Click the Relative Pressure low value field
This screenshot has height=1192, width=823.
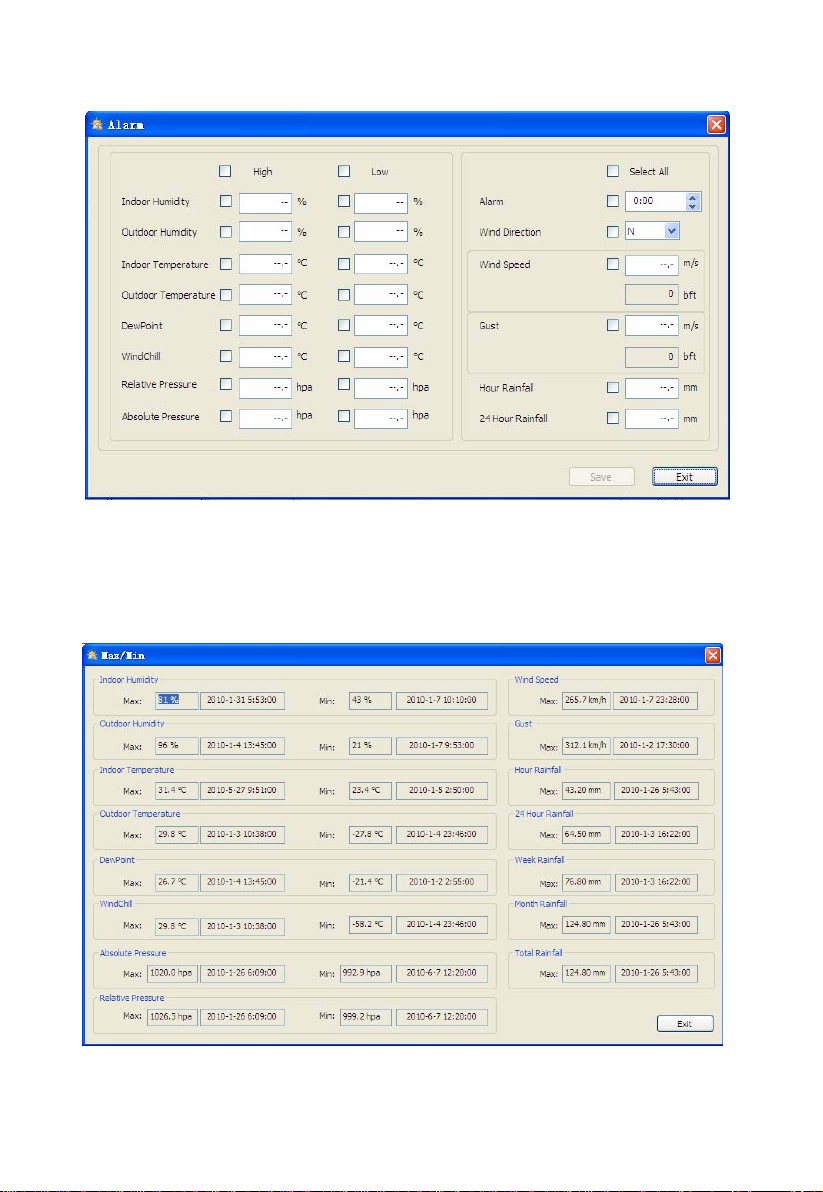click(381, 388)
